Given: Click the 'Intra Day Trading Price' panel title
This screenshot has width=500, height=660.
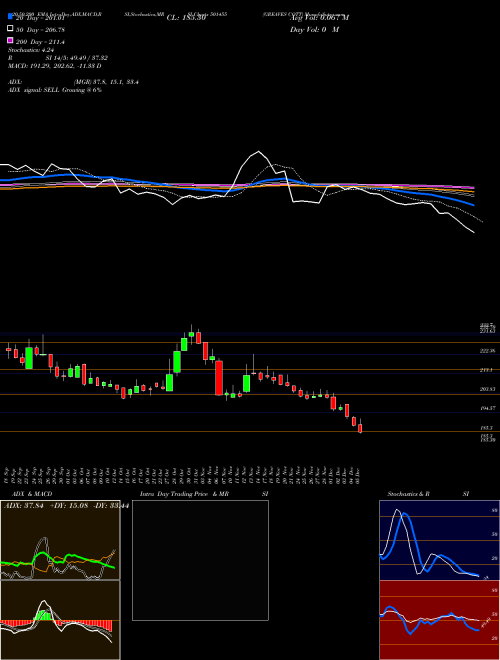Looking at the screenshot, I should [174, 494].
